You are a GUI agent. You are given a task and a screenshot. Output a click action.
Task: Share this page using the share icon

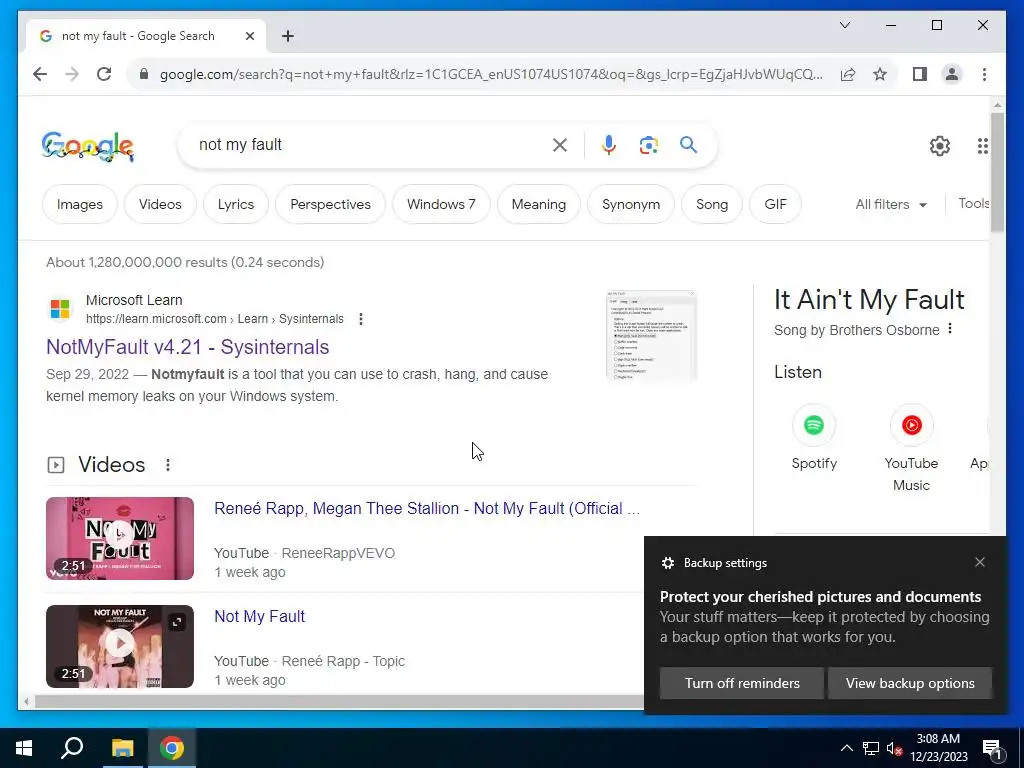(x=848, y=74)
